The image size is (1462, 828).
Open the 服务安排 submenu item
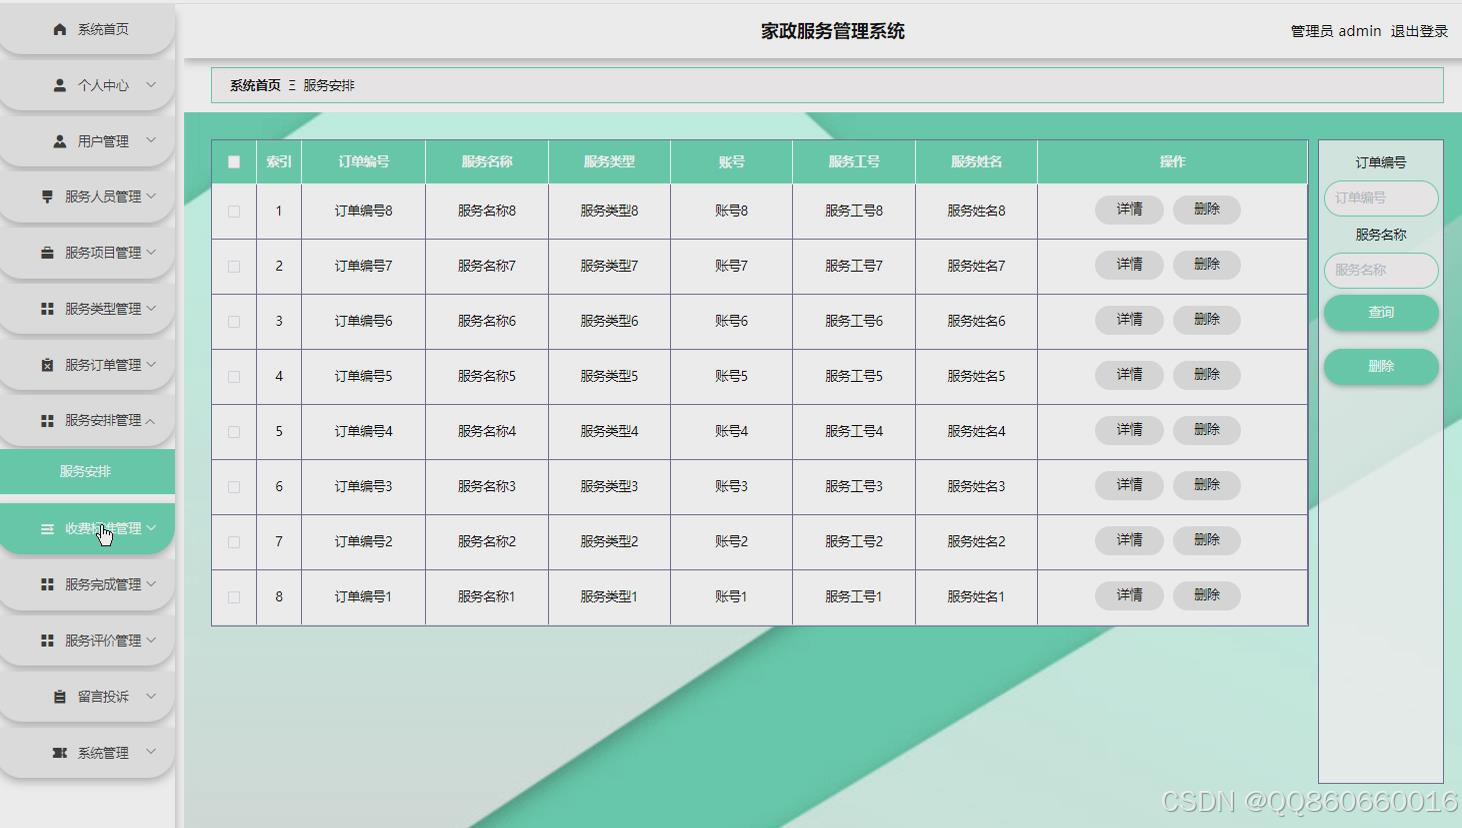[x=87, y=471]
